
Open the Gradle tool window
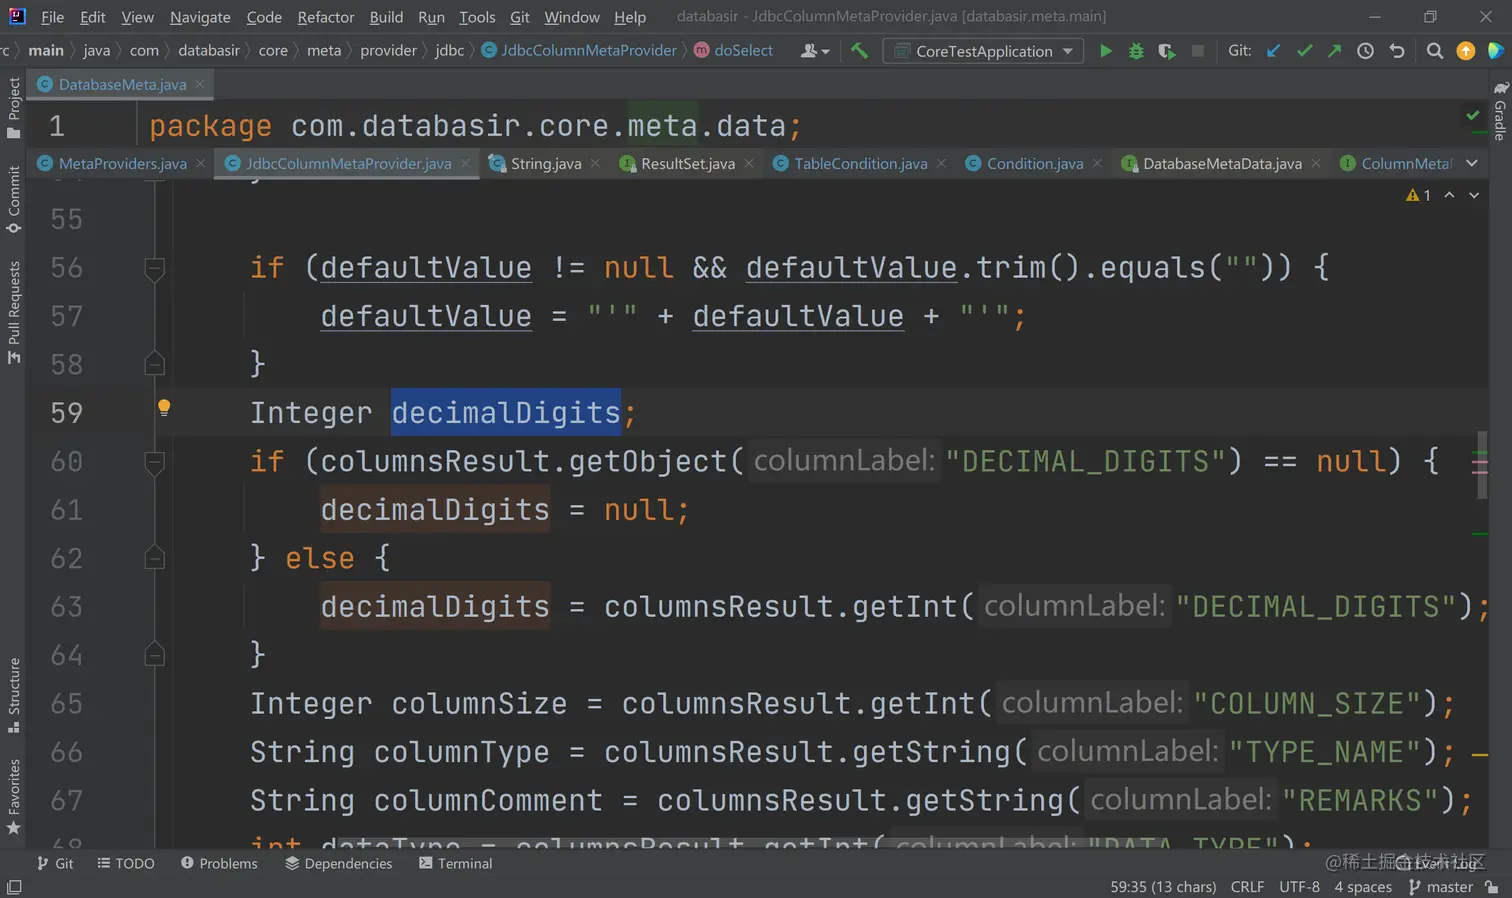(x=1500, y=111)
